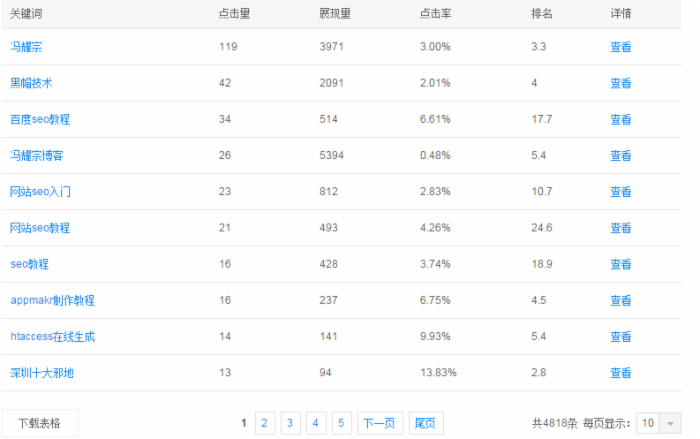Open the 百度seo教程 keyword

pyautogui.click(x=40, y=119)
